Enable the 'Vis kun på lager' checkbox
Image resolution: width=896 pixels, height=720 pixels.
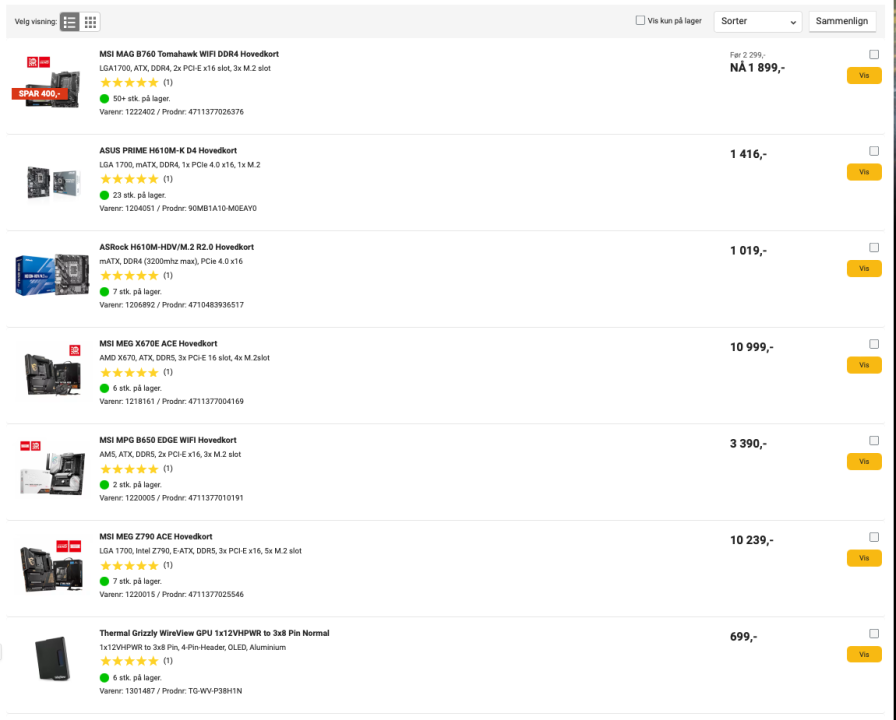pos(641,20)
